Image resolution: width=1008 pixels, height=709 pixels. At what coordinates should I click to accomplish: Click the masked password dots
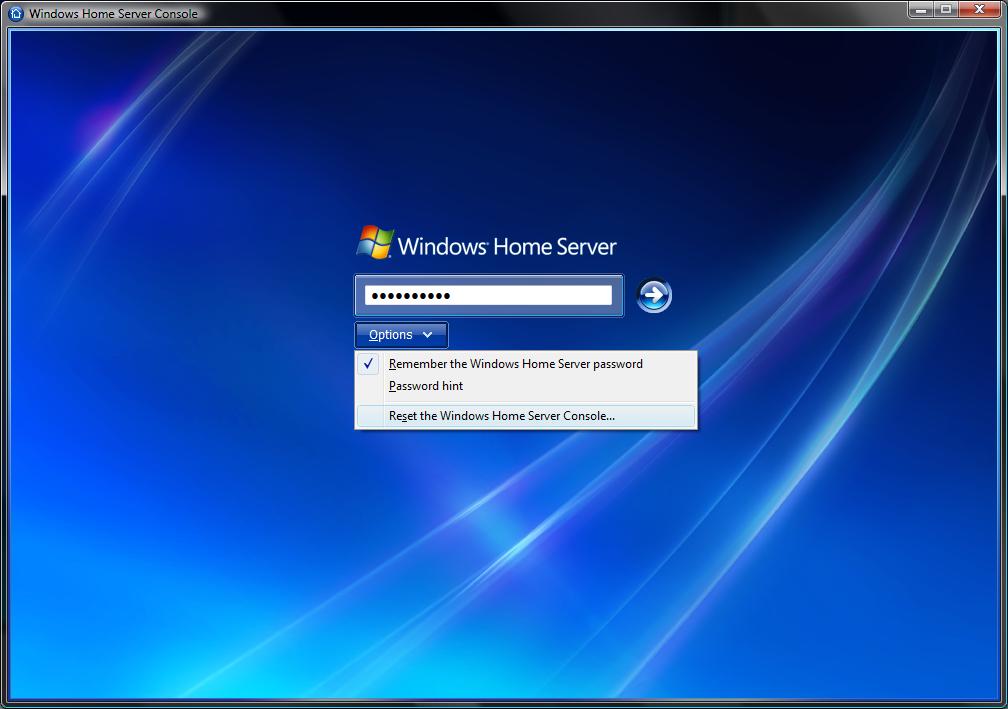coord(410,295)
